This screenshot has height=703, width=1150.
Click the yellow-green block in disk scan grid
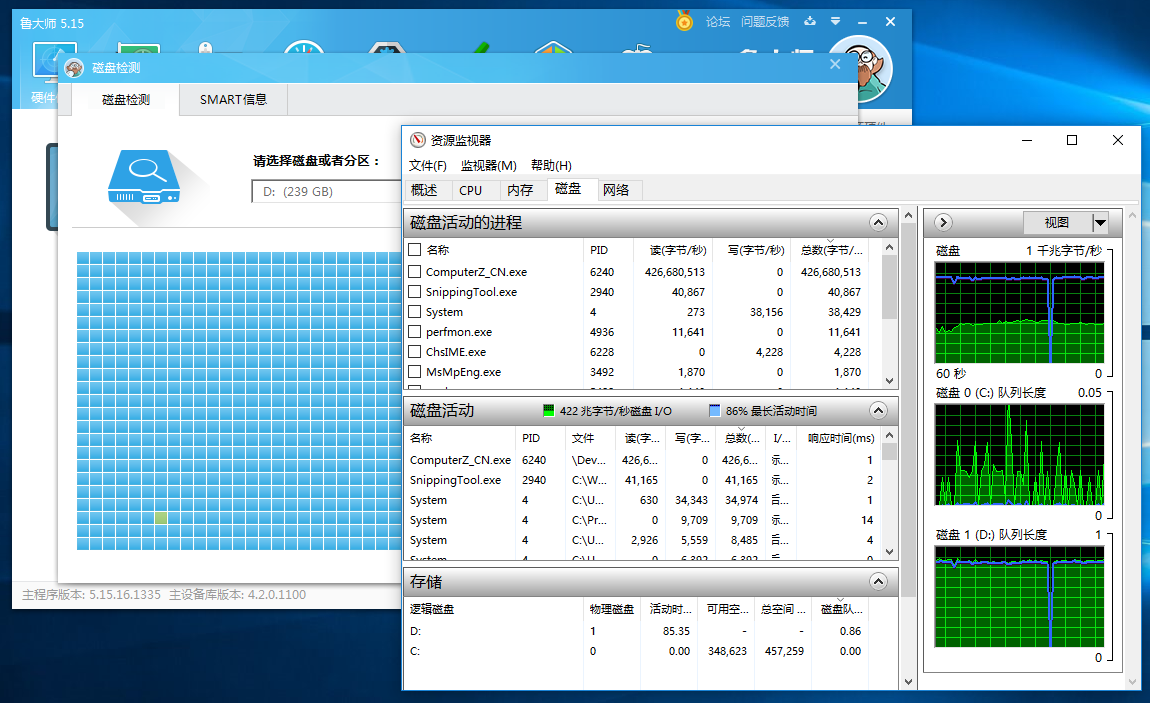tap(161, 518)
